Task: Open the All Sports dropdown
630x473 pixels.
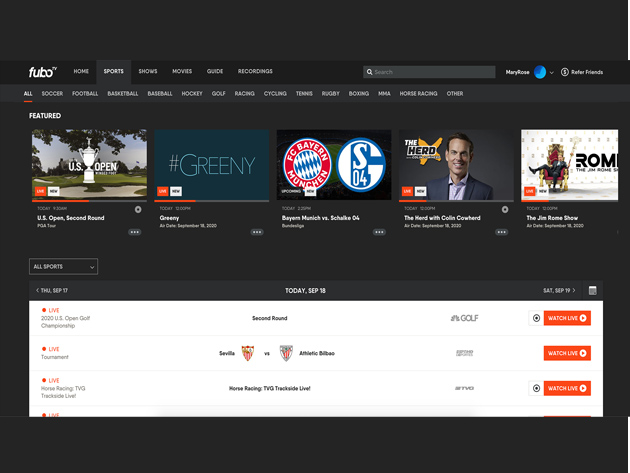Action: tap(63, 266)
